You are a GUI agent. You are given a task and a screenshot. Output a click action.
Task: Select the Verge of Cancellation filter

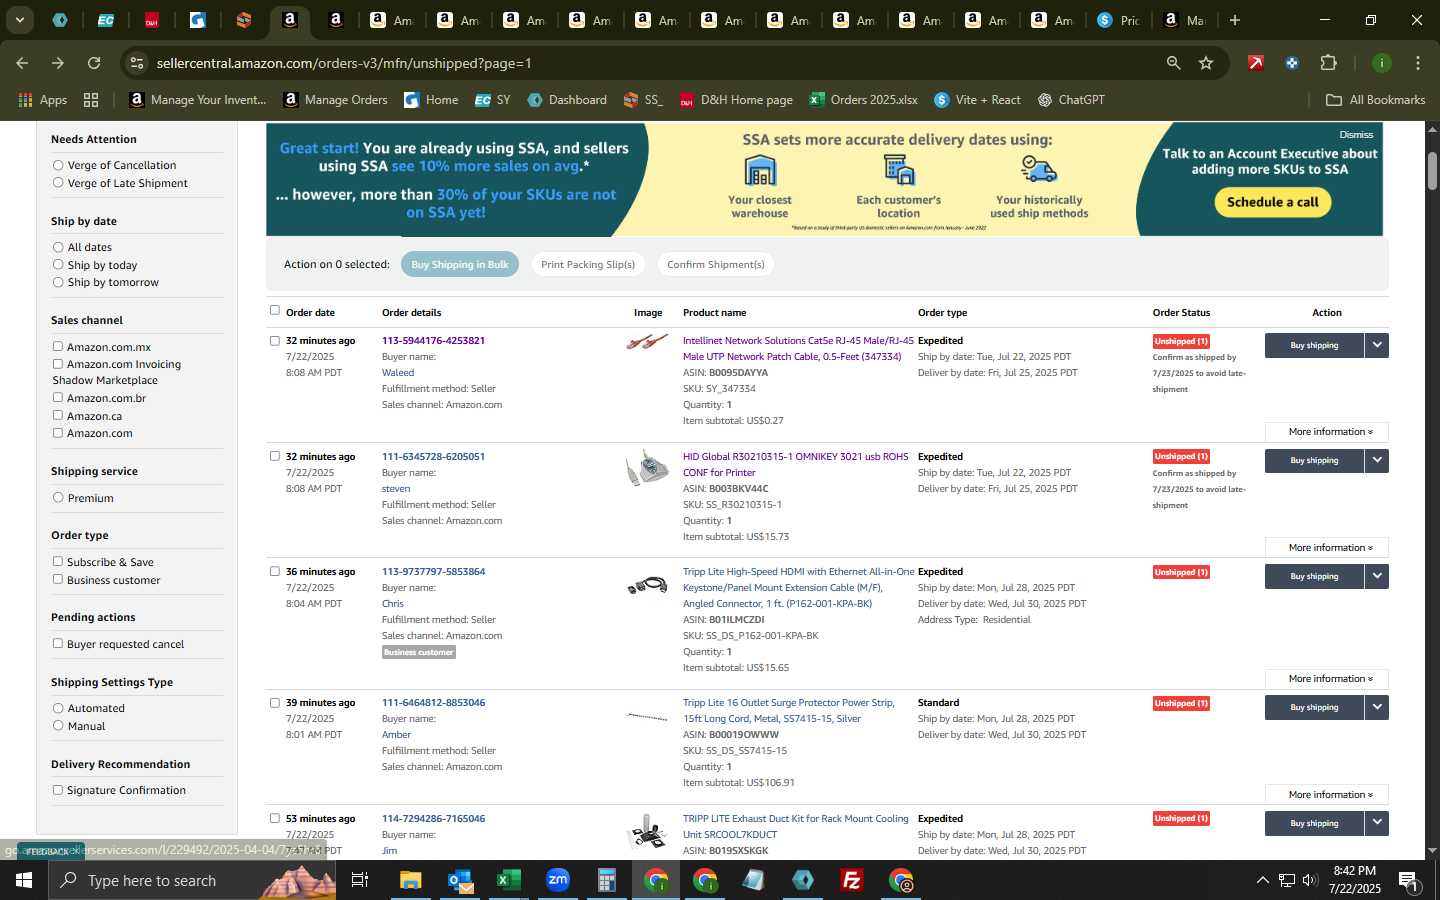point(58,165)
